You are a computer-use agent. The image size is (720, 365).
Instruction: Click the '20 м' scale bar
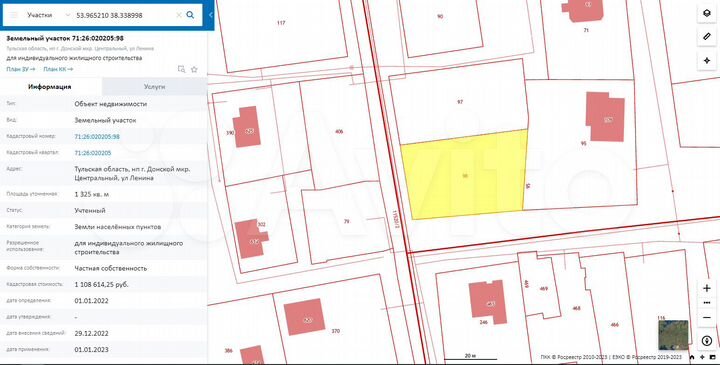point(471,356)
